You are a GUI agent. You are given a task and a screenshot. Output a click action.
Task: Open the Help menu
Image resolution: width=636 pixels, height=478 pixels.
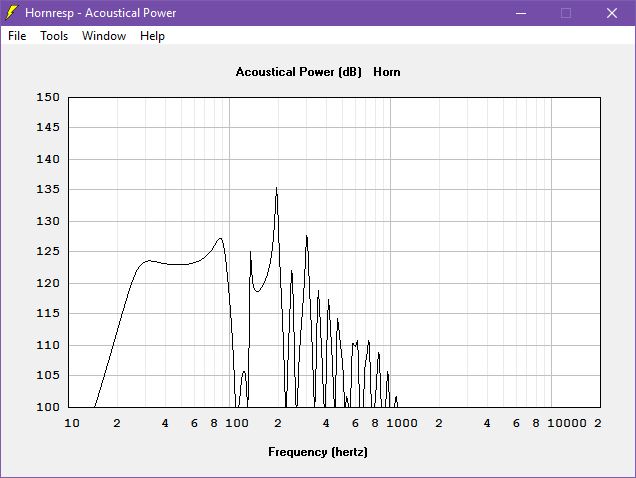[152, 36]
